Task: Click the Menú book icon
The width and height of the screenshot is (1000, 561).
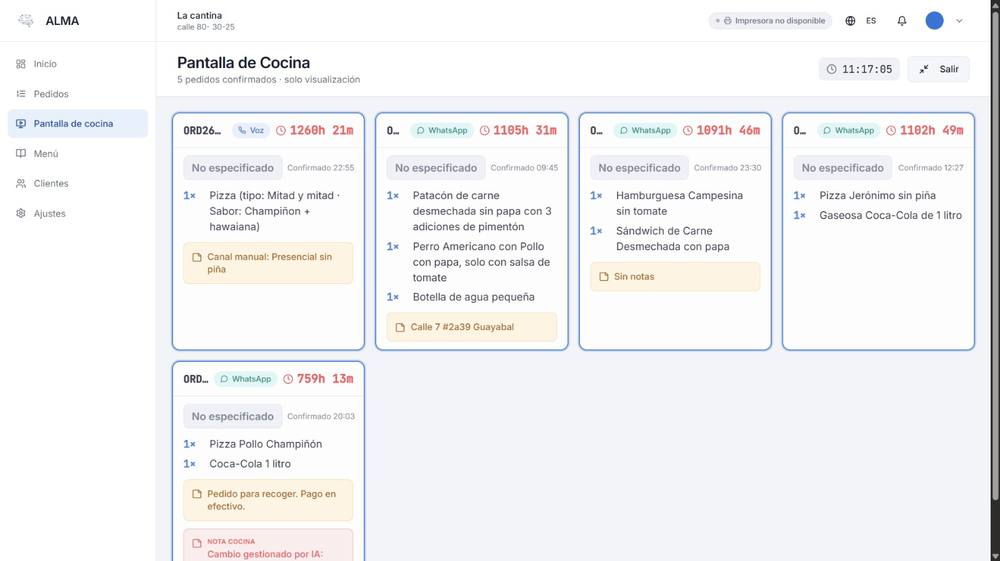Action: pos(21,154)
